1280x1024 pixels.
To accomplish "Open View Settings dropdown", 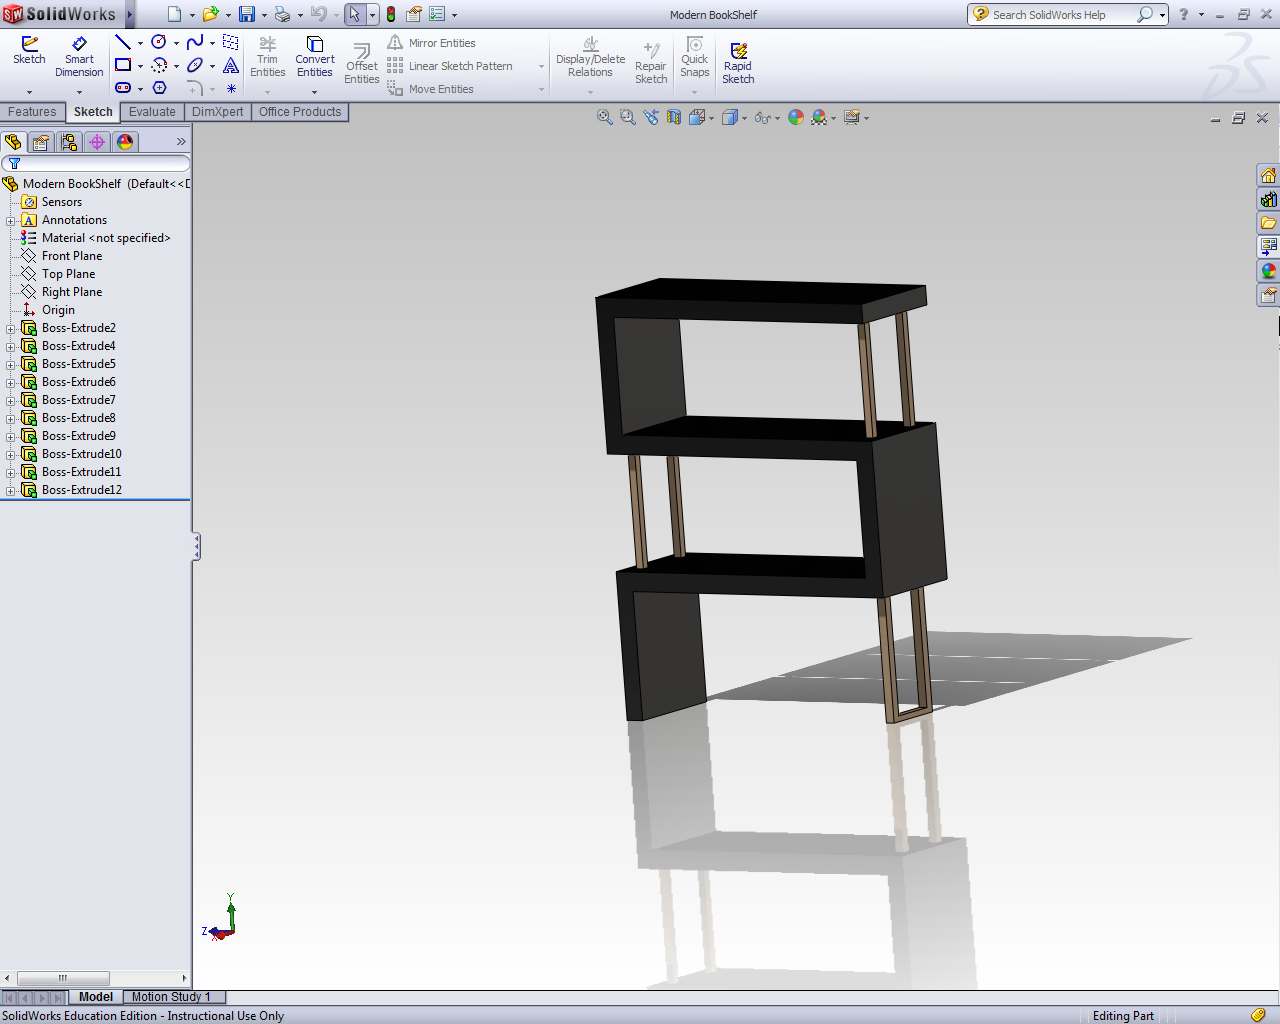I will point(866,118).
